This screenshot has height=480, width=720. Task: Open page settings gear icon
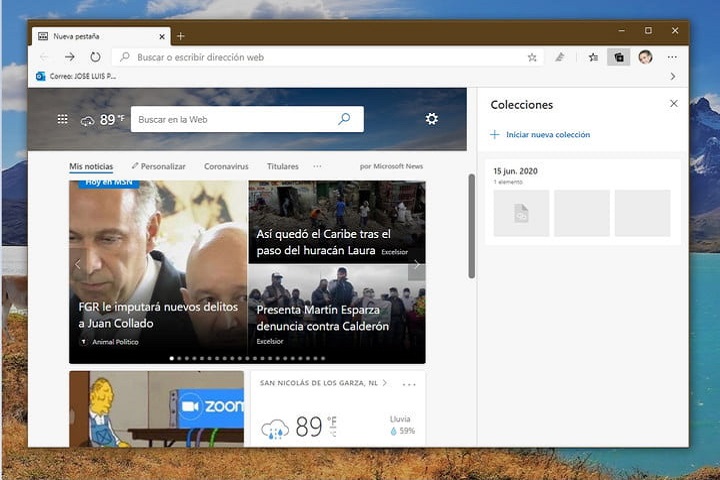pos(431,119)
